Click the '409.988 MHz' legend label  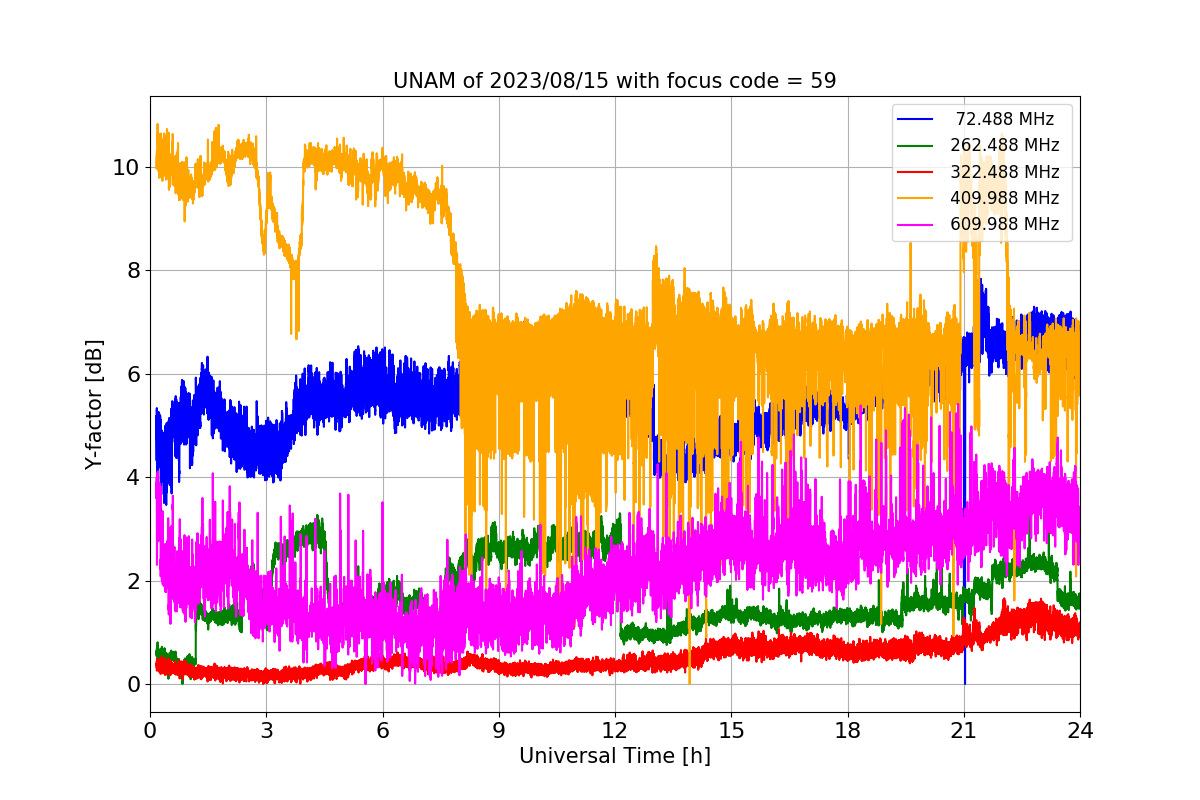click(x=1005, y=198)
